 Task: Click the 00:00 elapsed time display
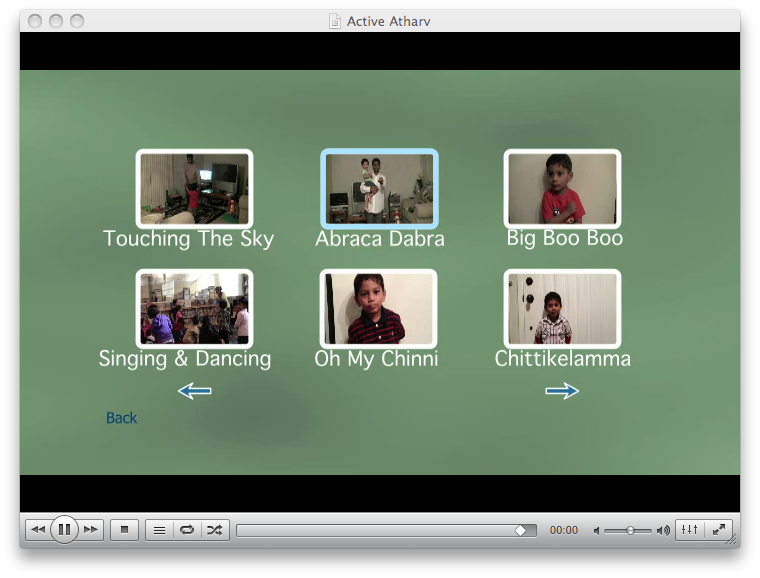pyautogui.click(x=564, y=530)
